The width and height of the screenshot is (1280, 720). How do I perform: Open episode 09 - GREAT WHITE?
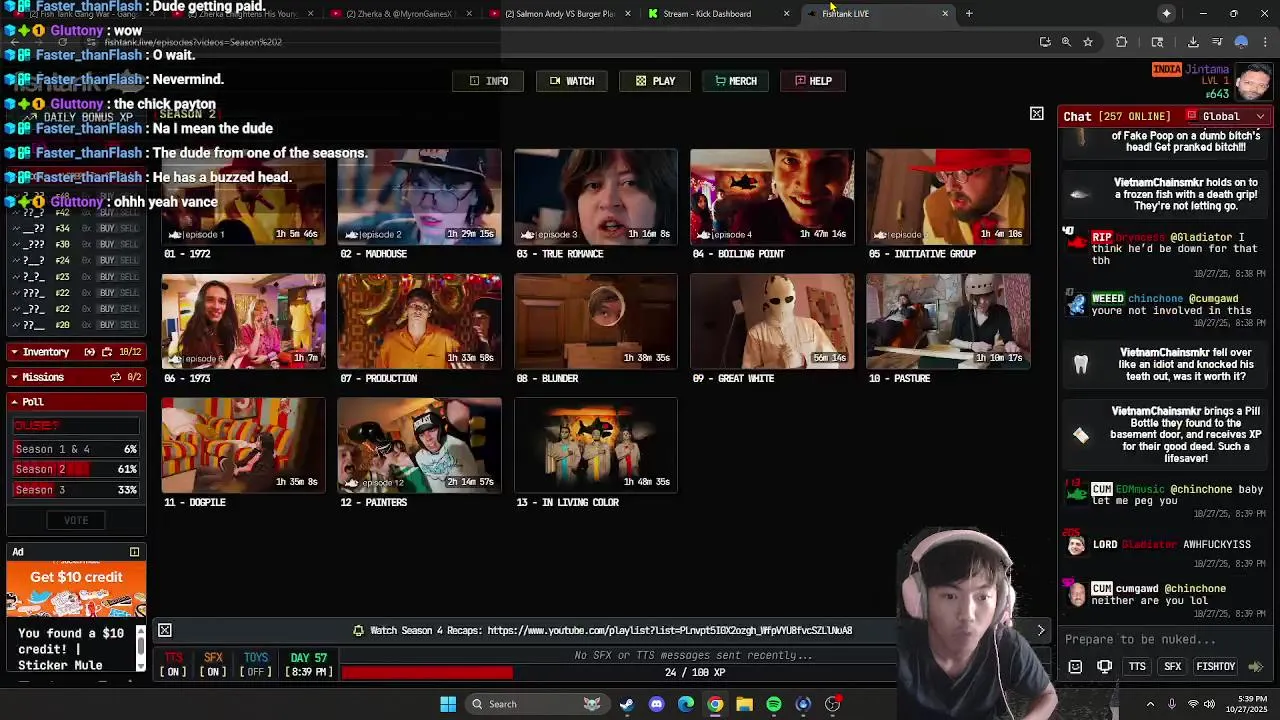(772, 321)
